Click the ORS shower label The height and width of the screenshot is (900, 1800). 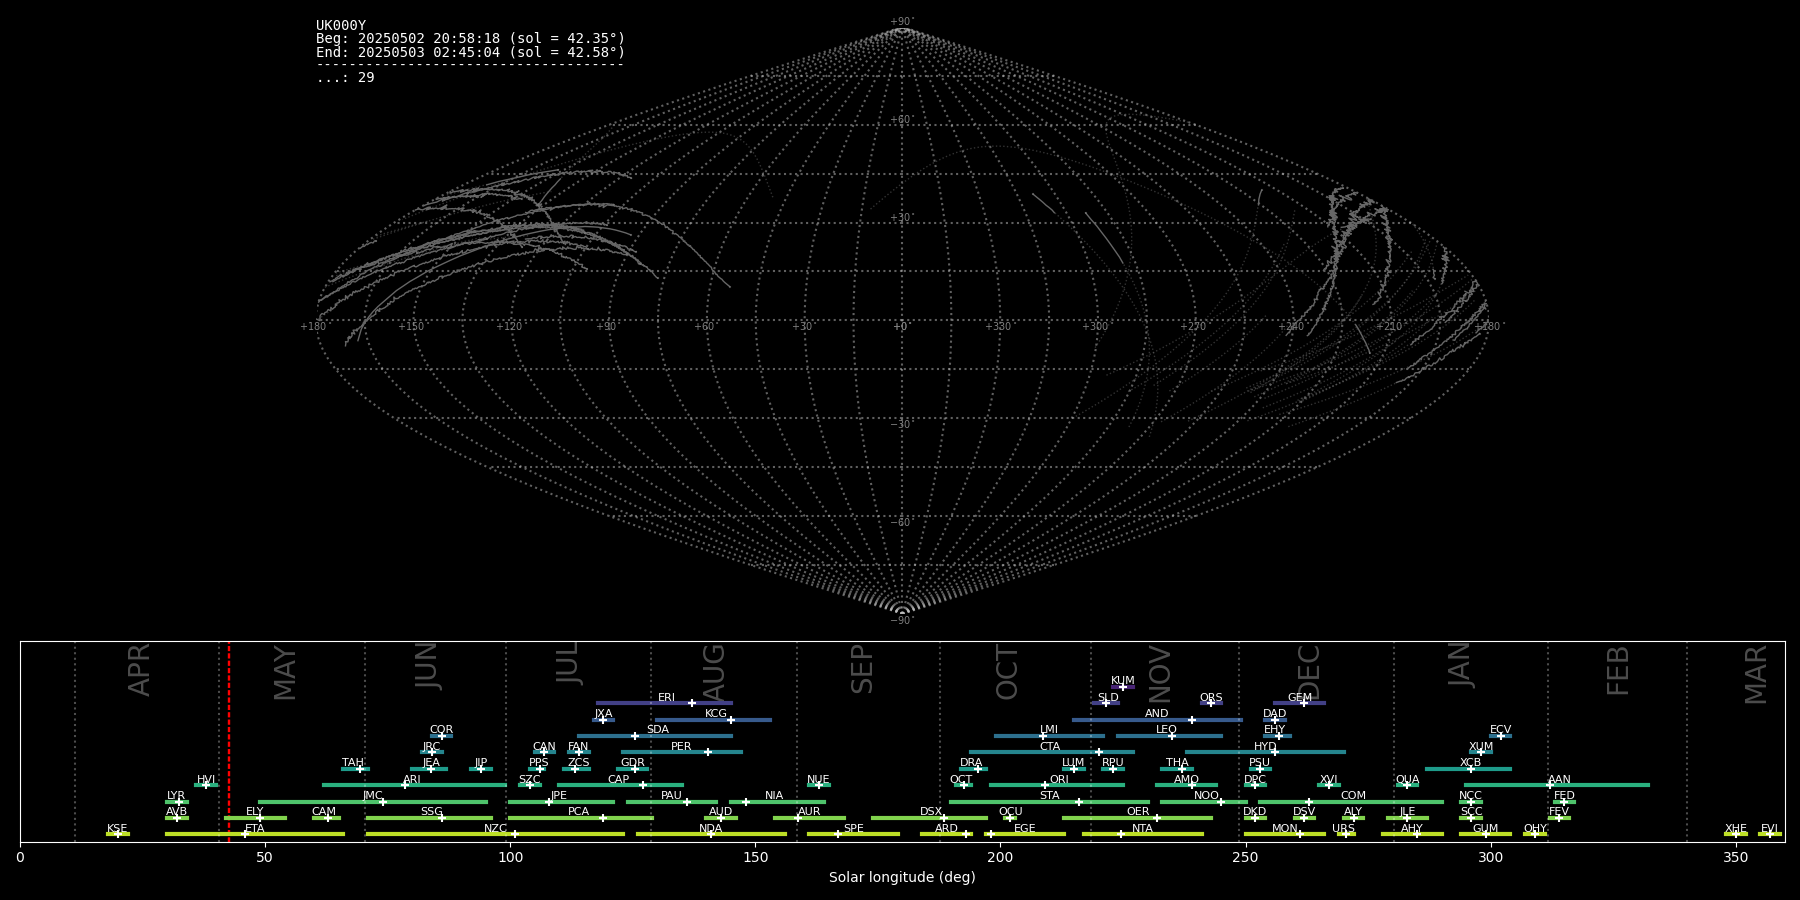pos(1210,698)
